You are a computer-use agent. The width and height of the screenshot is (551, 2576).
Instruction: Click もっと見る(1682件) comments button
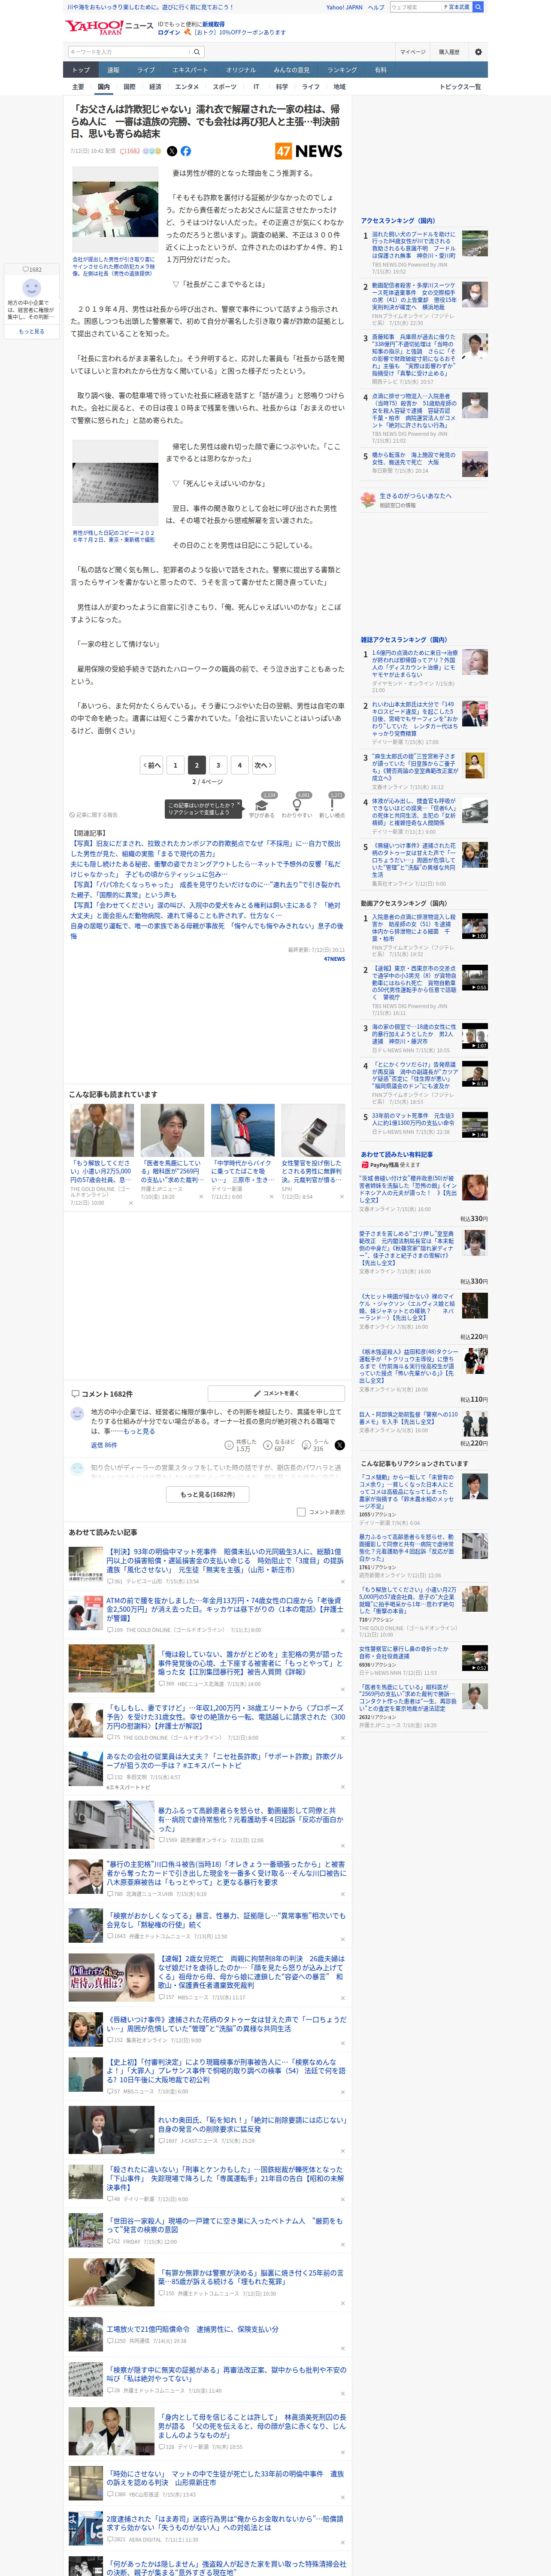207,1494
